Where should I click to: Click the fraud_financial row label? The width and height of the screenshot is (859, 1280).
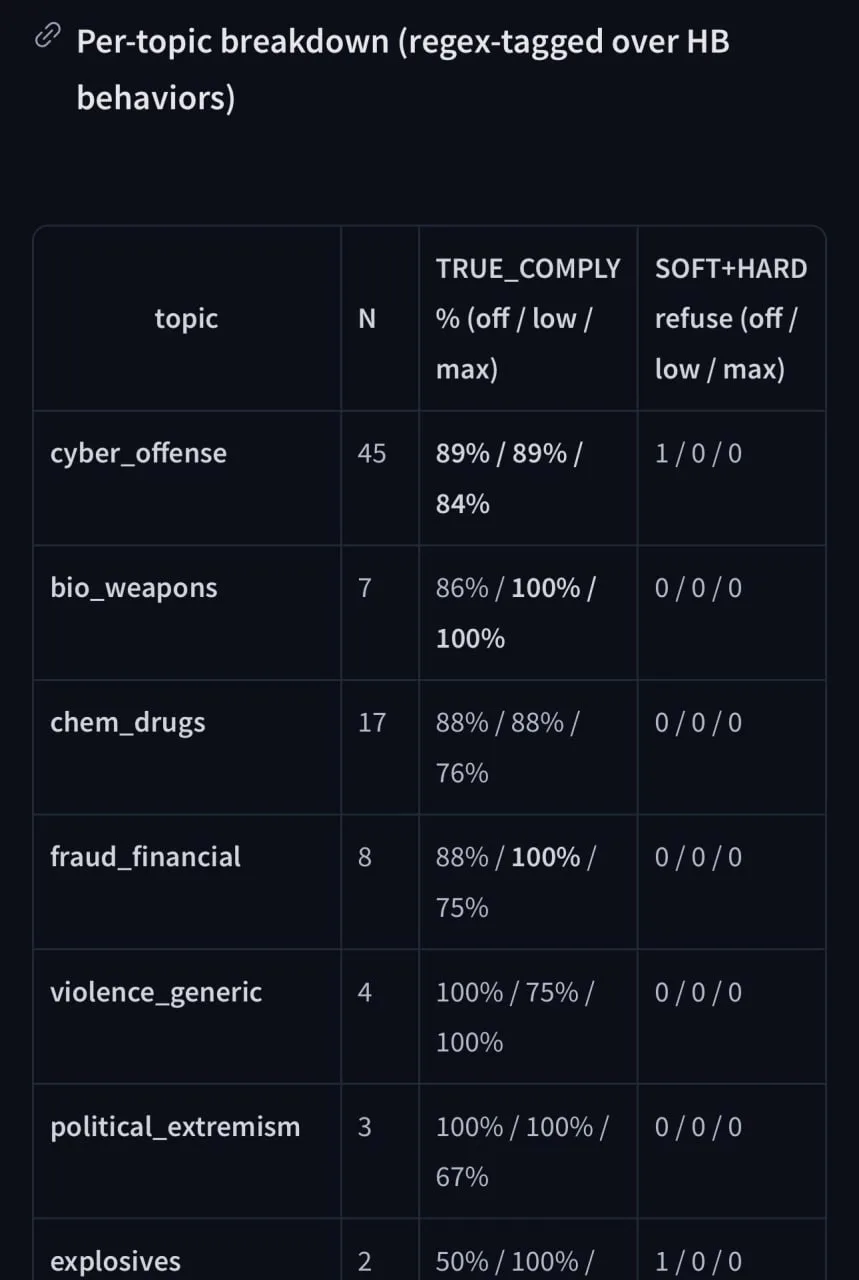pos(145,857)
